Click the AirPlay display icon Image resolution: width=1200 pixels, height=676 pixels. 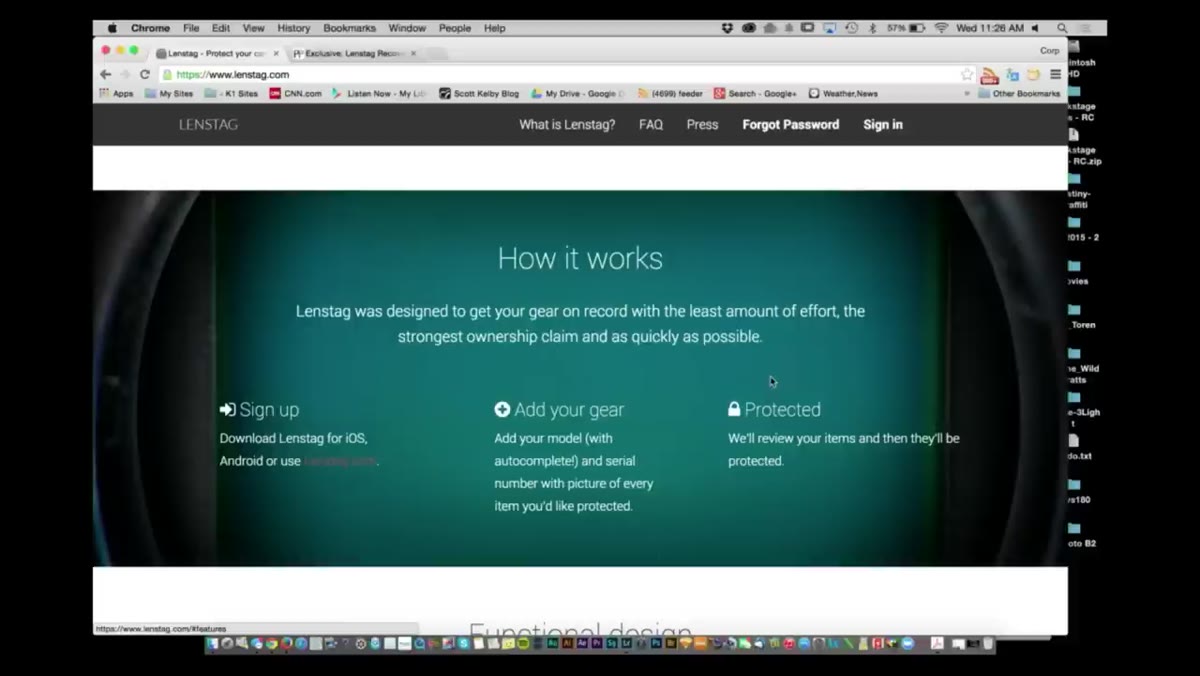click(829, 28)
